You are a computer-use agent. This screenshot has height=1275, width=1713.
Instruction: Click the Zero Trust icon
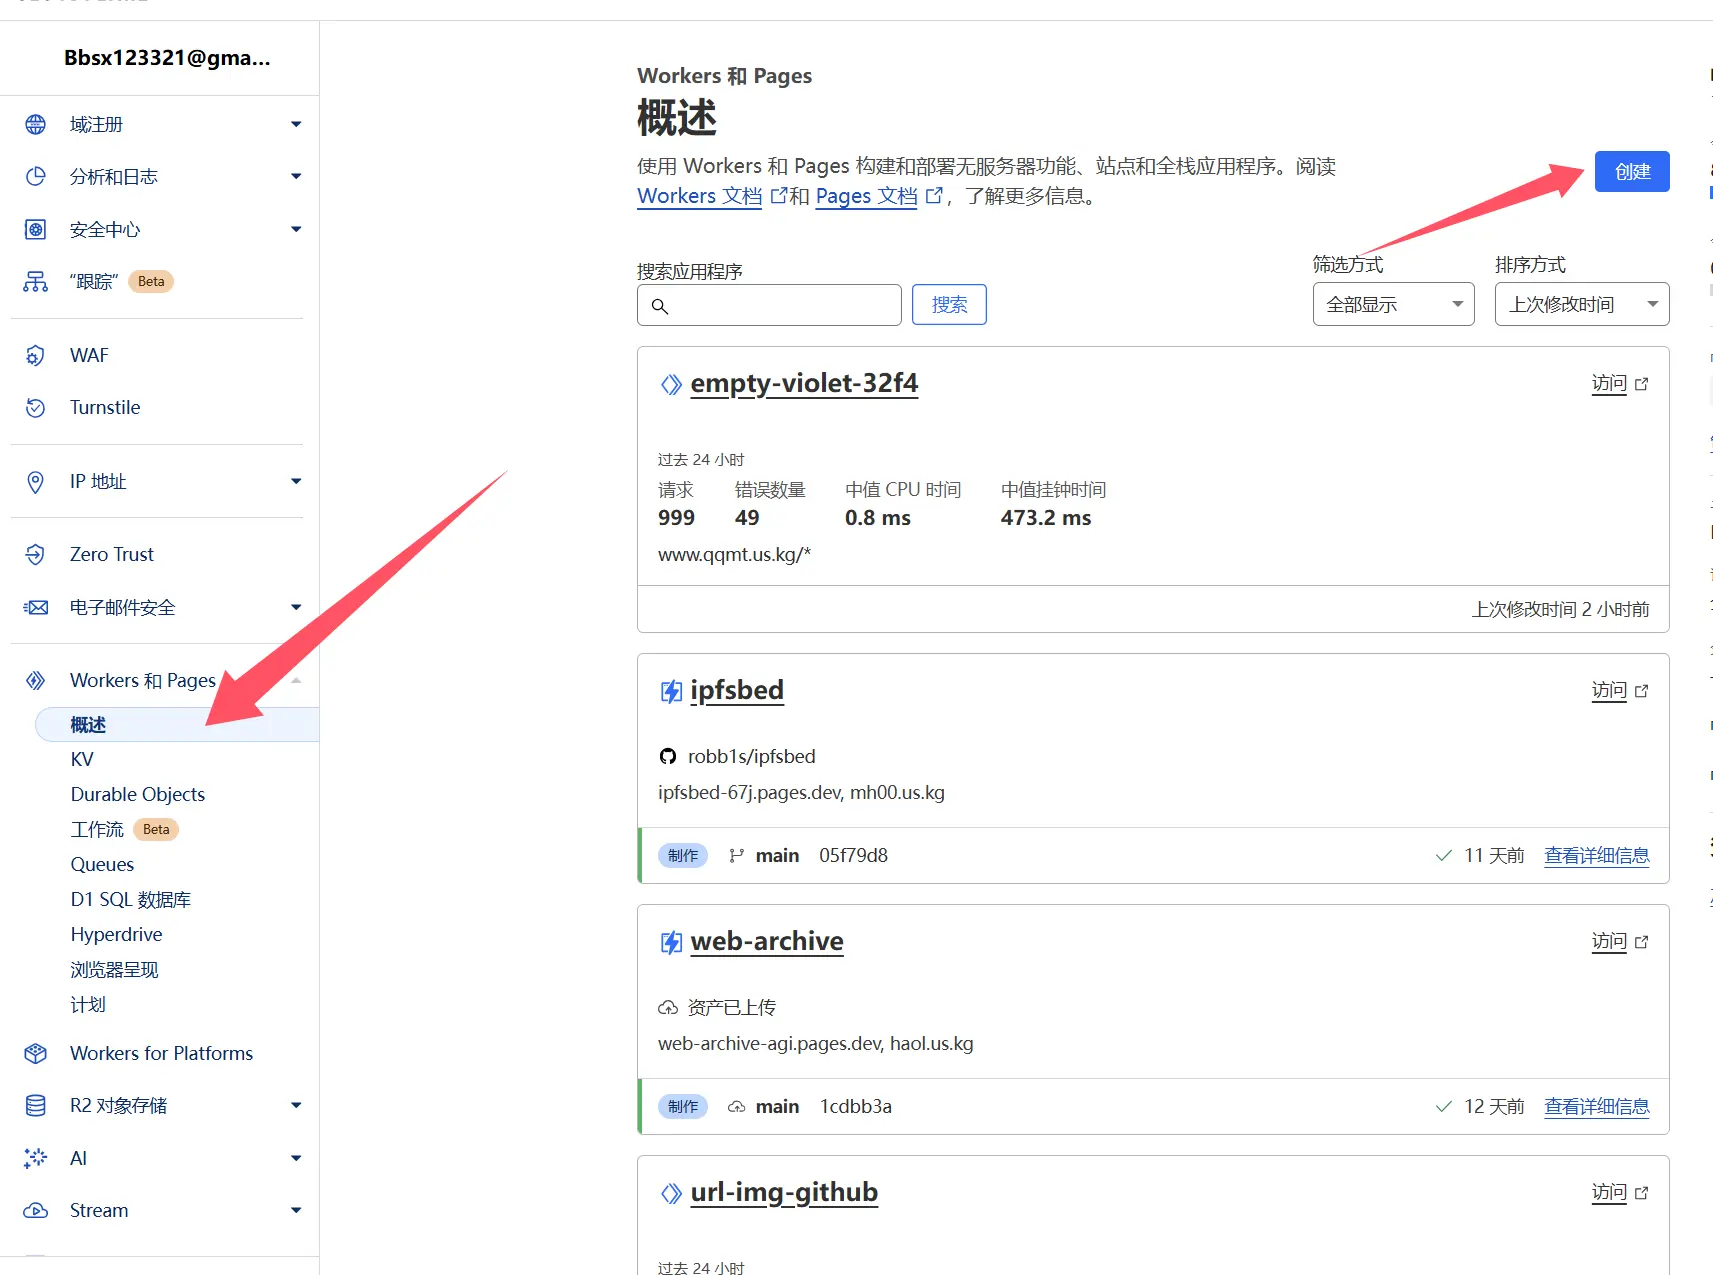[x=36, y=554]
